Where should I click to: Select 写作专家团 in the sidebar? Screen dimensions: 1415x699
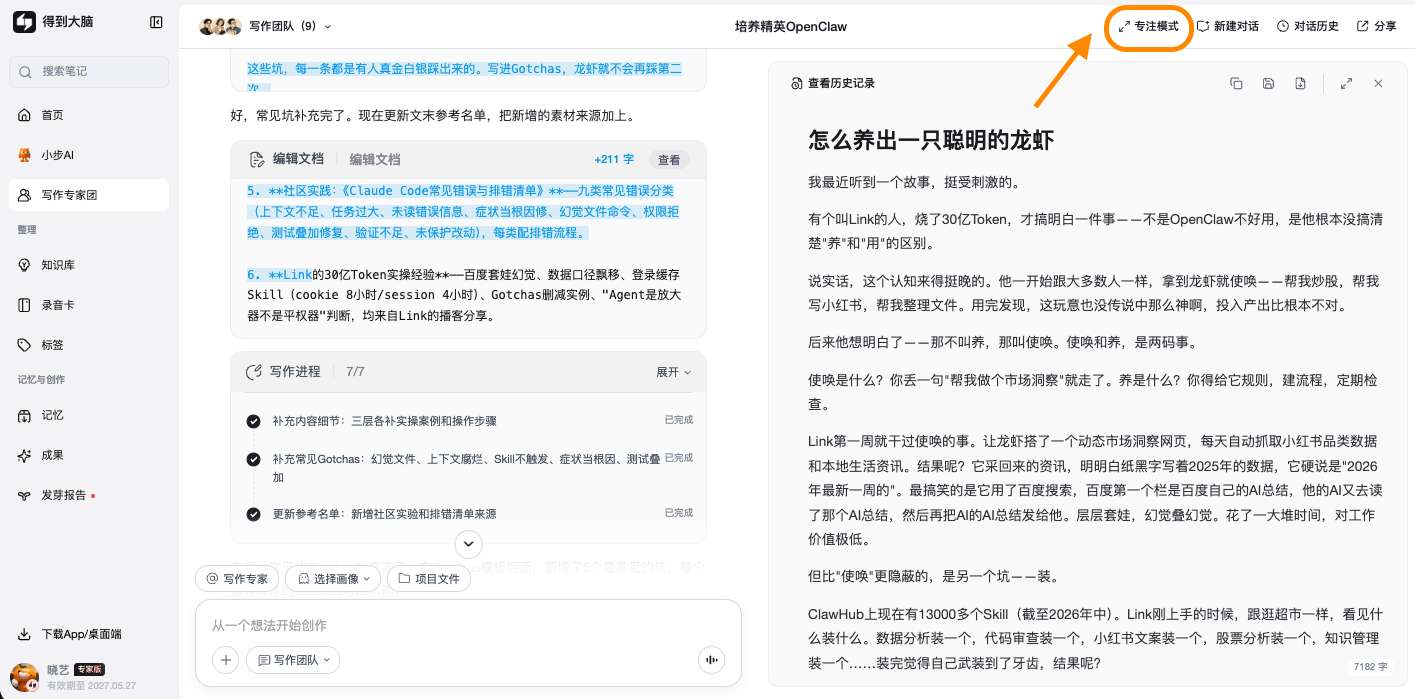[89, 195]
